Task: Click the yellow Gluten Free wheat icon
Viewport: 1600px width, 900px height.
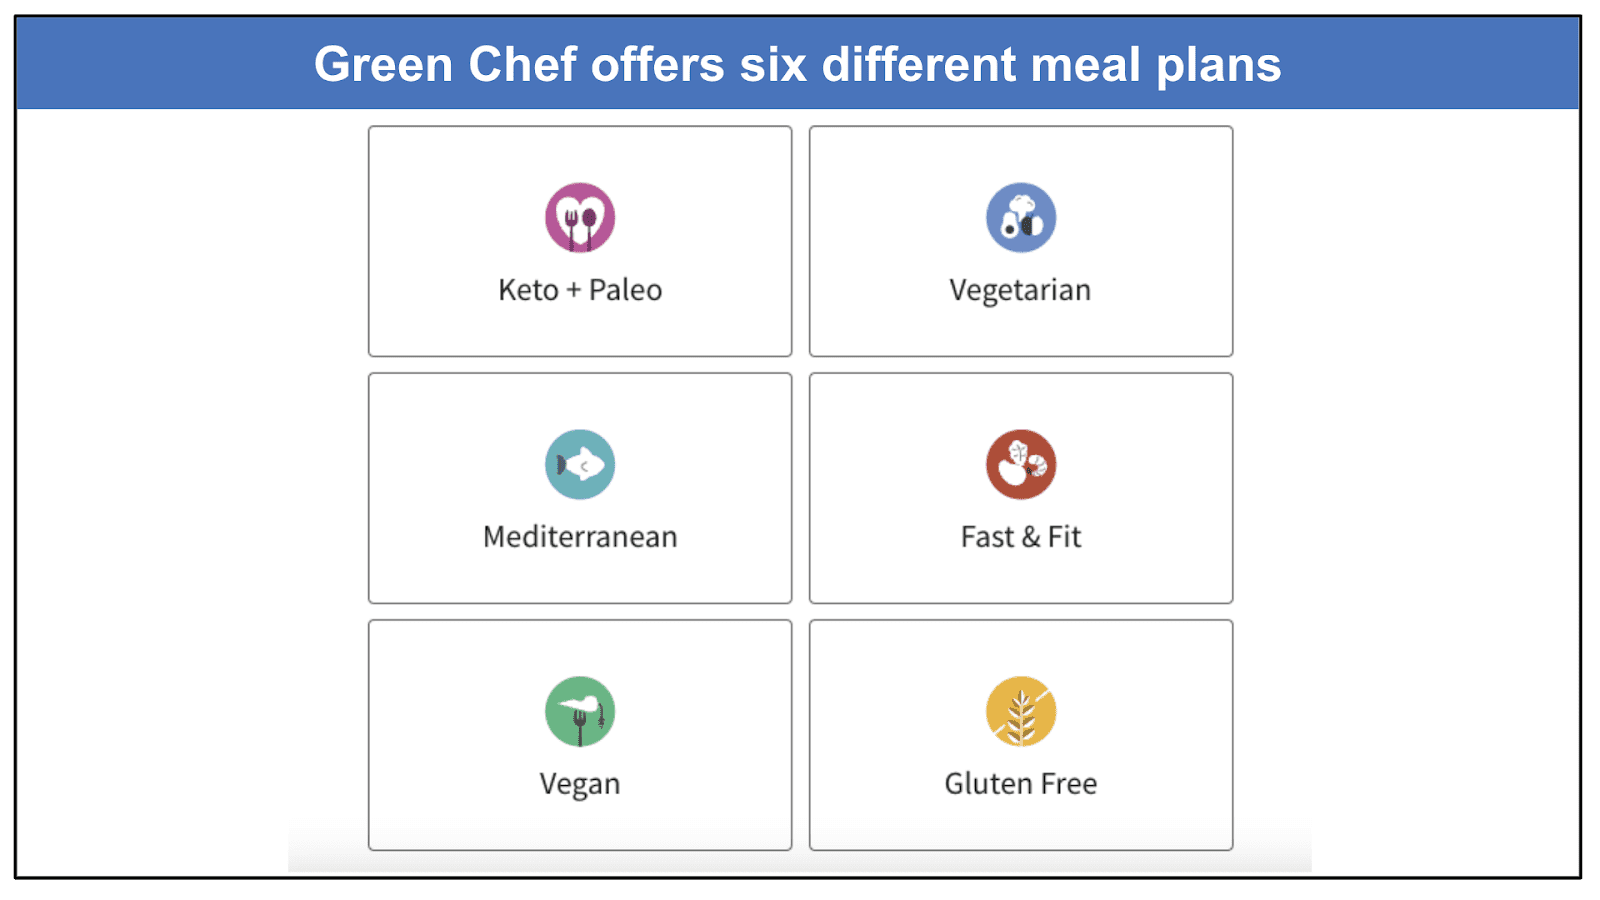Action: click(x=1021, y=711)
